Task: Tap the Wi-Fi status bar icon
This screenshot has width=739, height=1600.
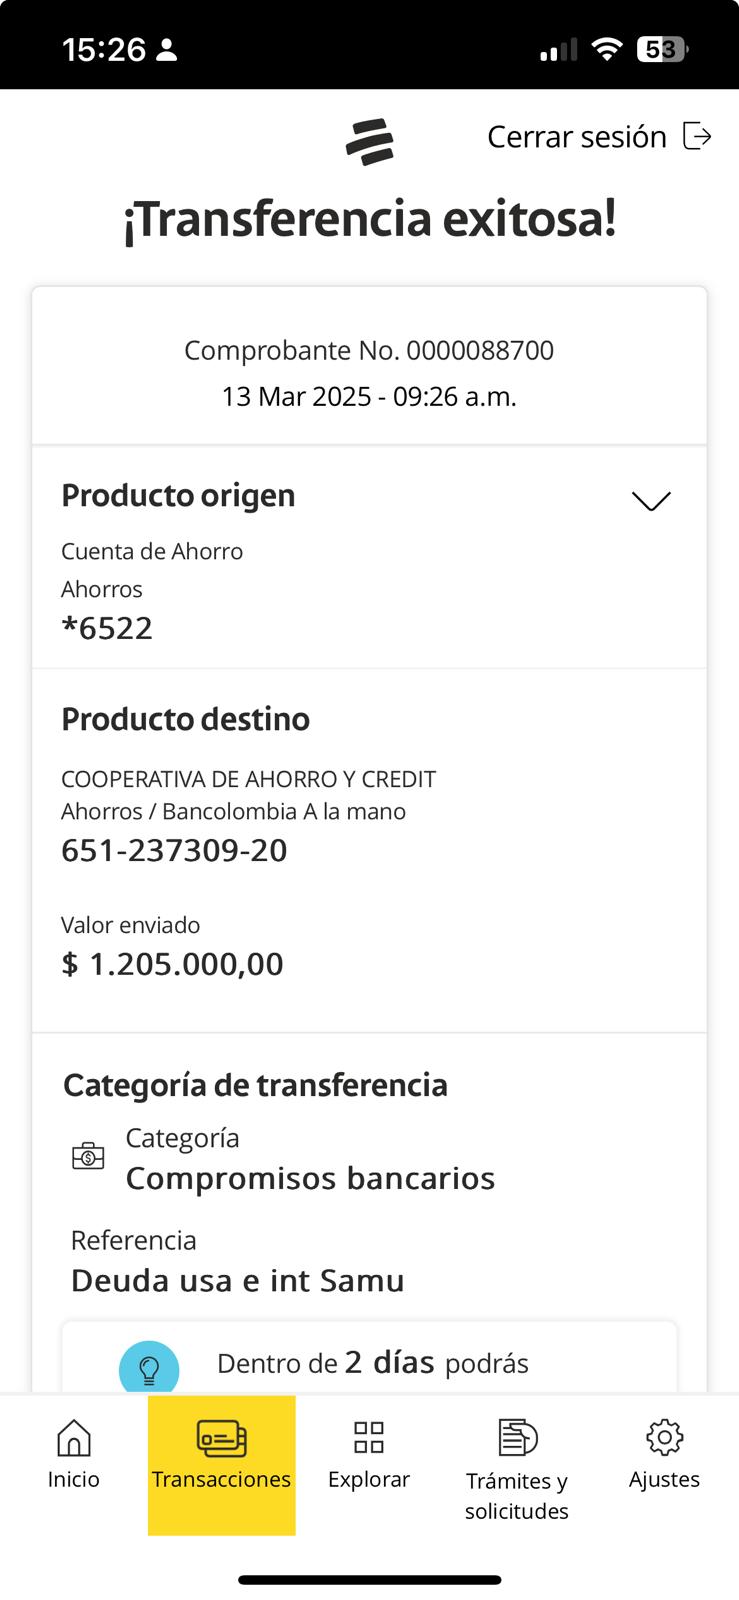Action: coord(606,49)
